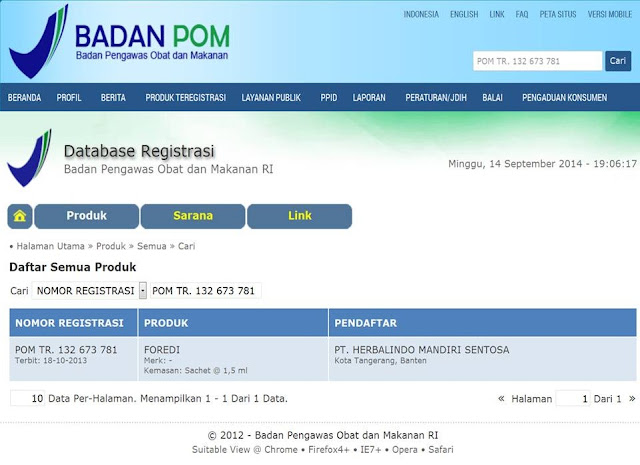Open the PERATURAN/JDIH menu
640x465 pixels.
click(436, 98)
